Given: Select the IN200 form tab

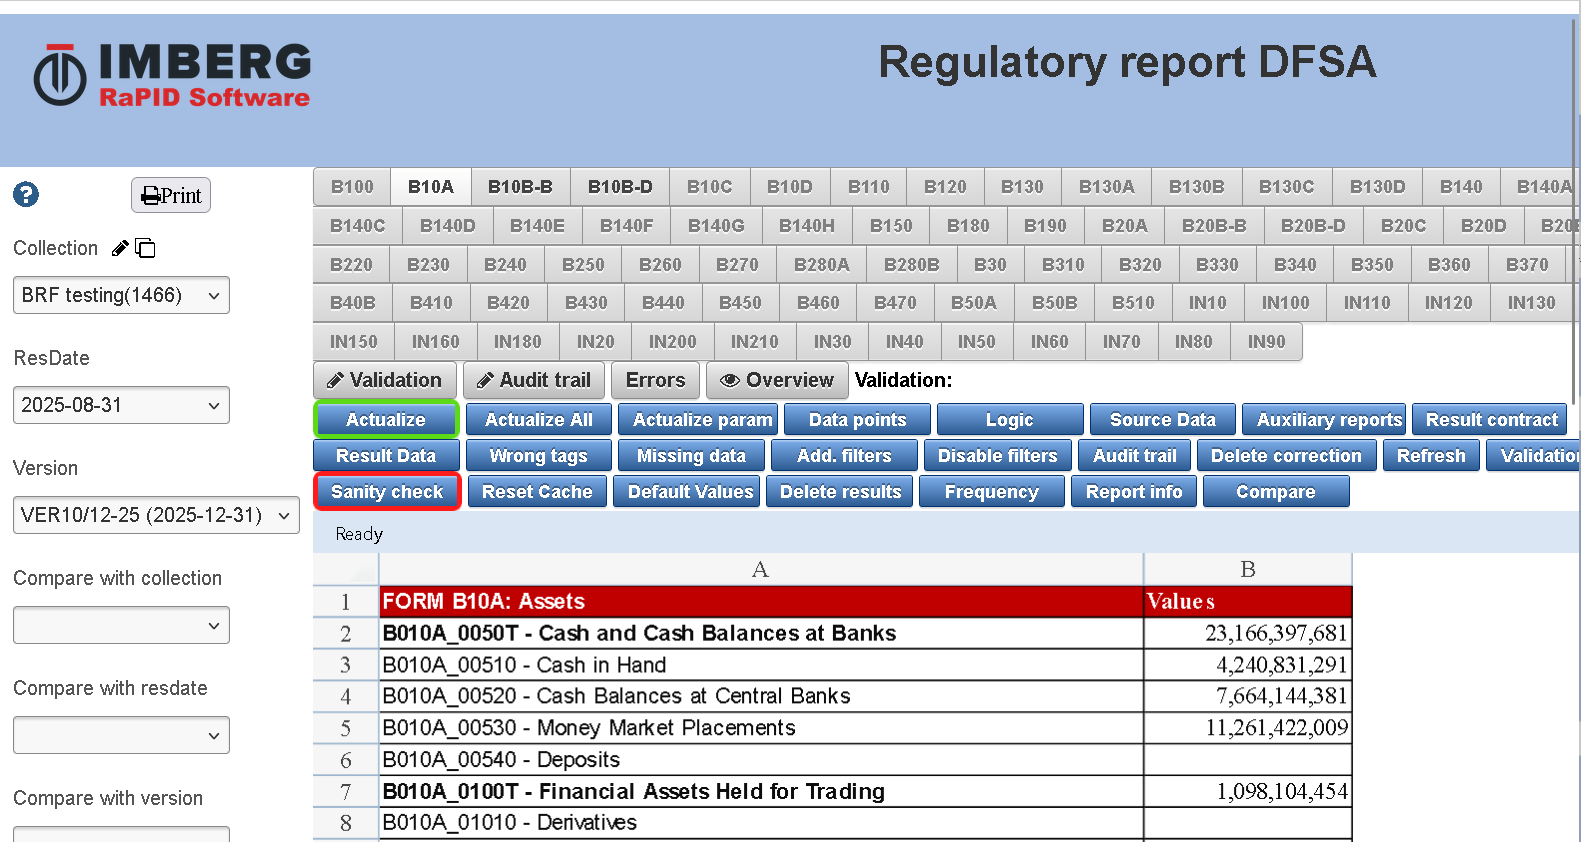Looking at the screenshot, I should tap(672, 342).
